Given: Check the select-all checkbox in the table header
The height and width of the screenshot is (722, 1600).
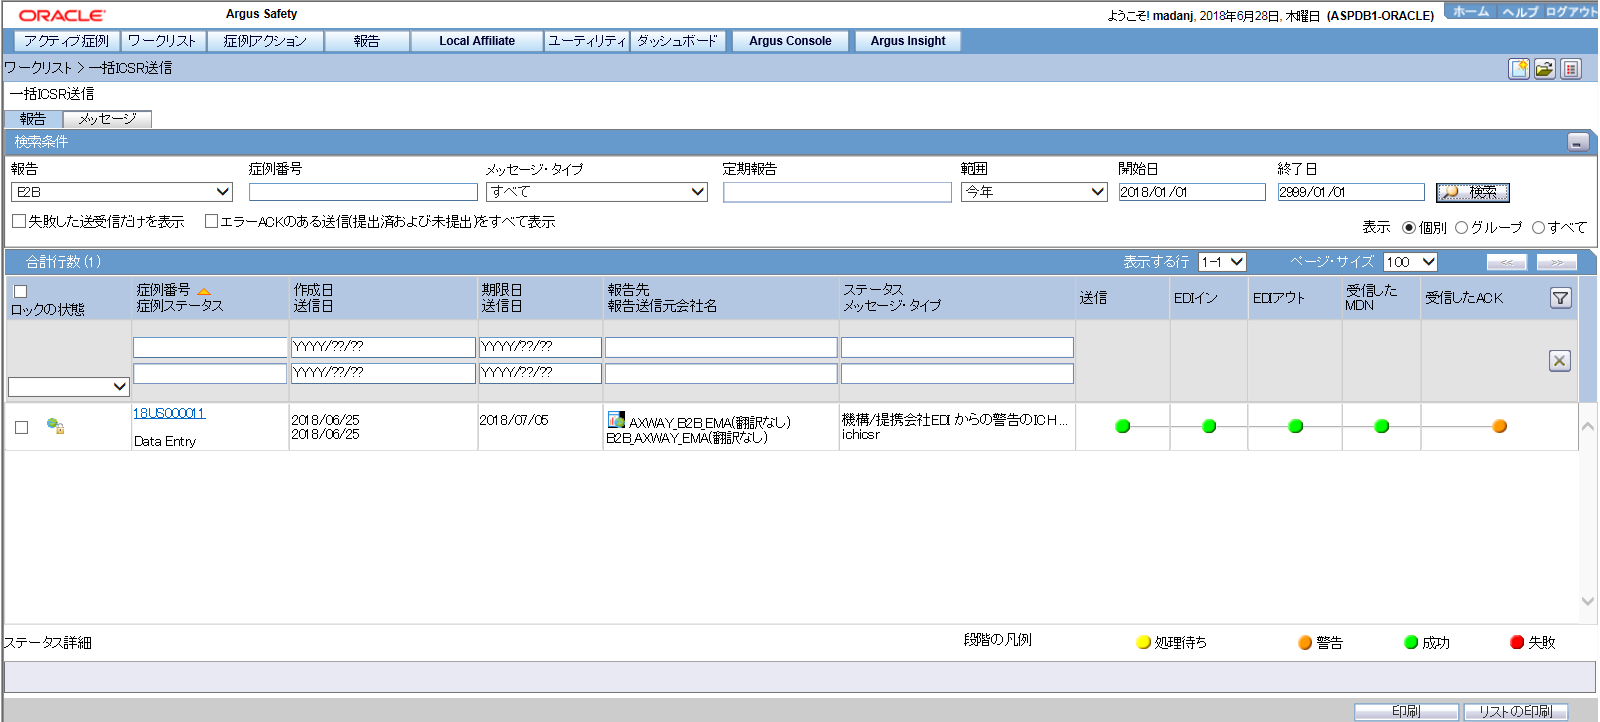Looking at the screenshot, I should click(x=20, y=292).
